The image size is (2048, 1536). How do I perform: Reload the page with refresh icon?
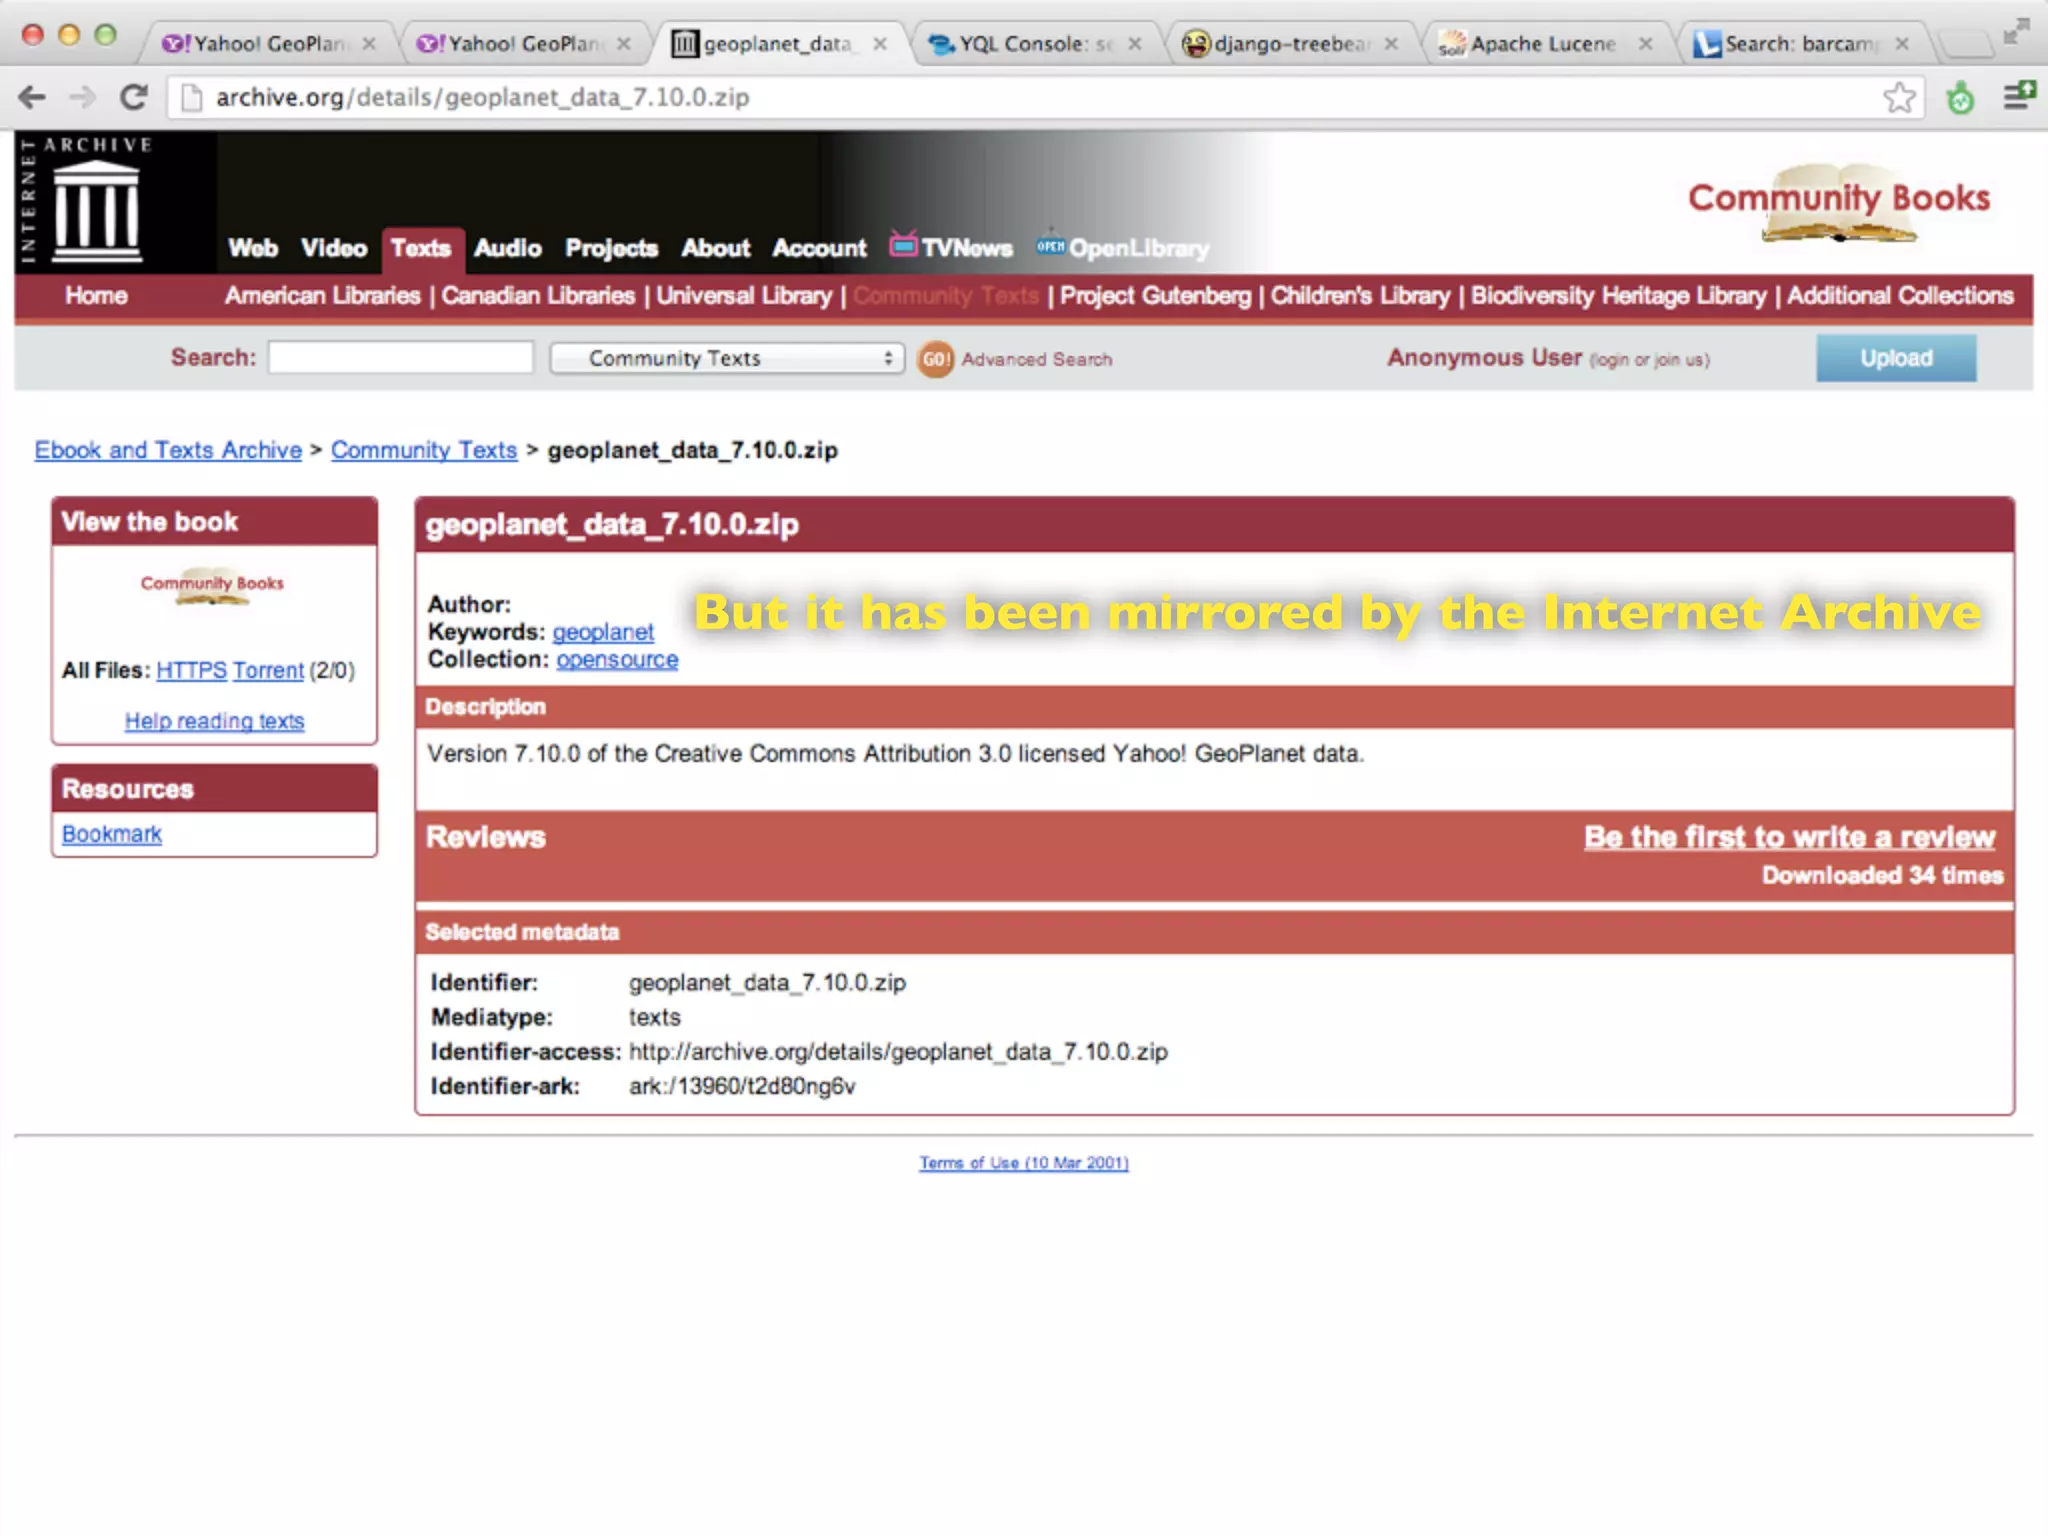(134, 97)
